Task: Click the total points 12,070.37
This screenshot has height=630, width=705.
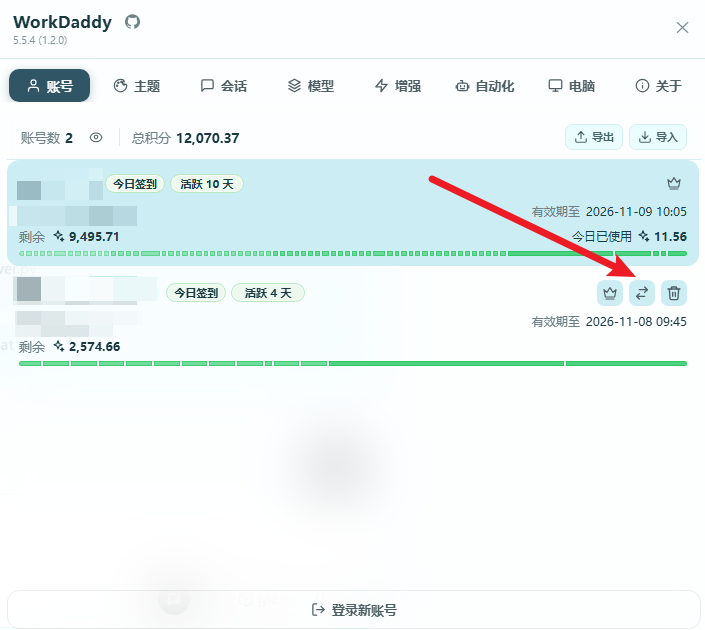Action: (x=208, y=138)
